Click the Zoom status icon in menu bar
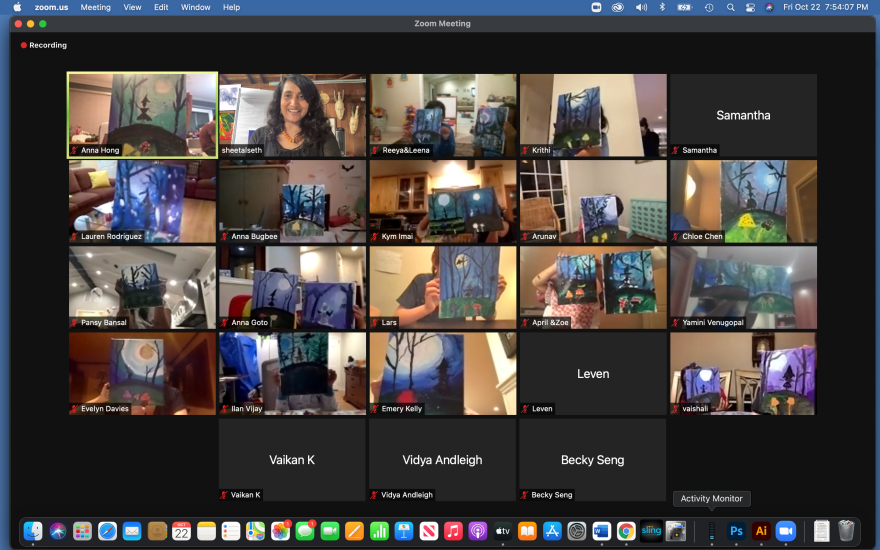Screen dimensions: 880x550 tap(596, 7)
